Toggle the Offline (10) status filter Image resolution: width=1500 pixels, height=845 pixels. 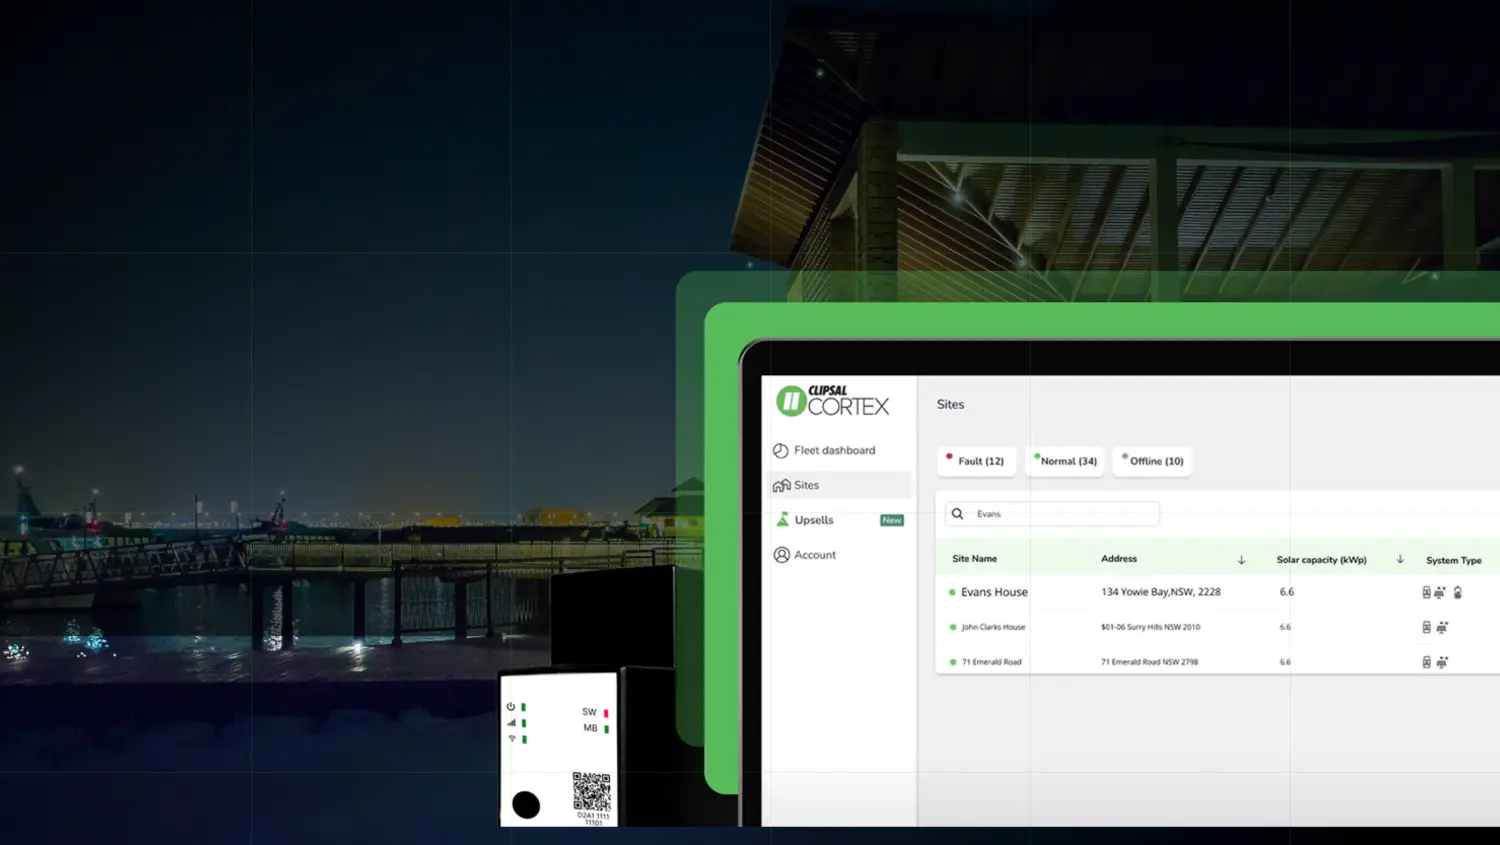coord(1153,461)
